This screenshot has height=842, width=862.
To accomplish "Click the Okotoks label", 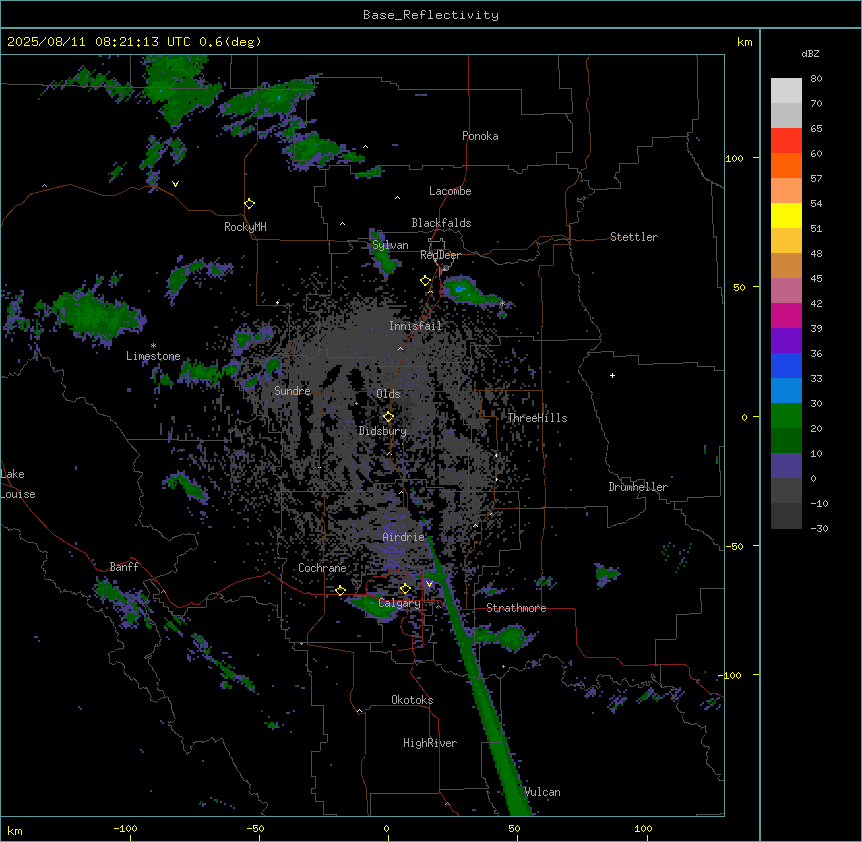I will pos(412,700).
